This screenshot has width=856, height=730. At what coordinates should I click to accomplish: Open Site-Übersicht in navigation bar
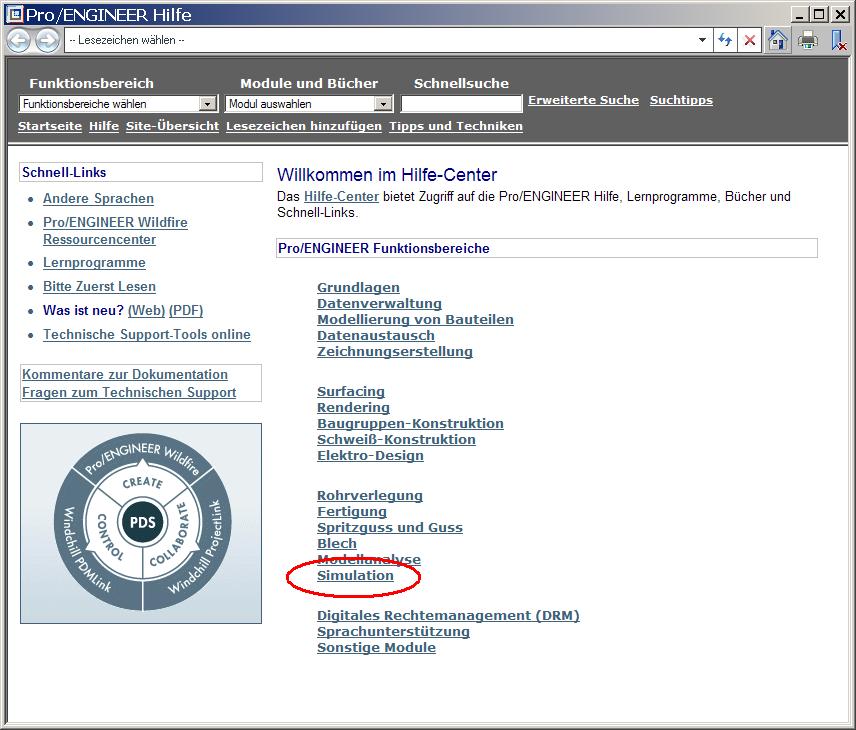click(x=173, y=126)
